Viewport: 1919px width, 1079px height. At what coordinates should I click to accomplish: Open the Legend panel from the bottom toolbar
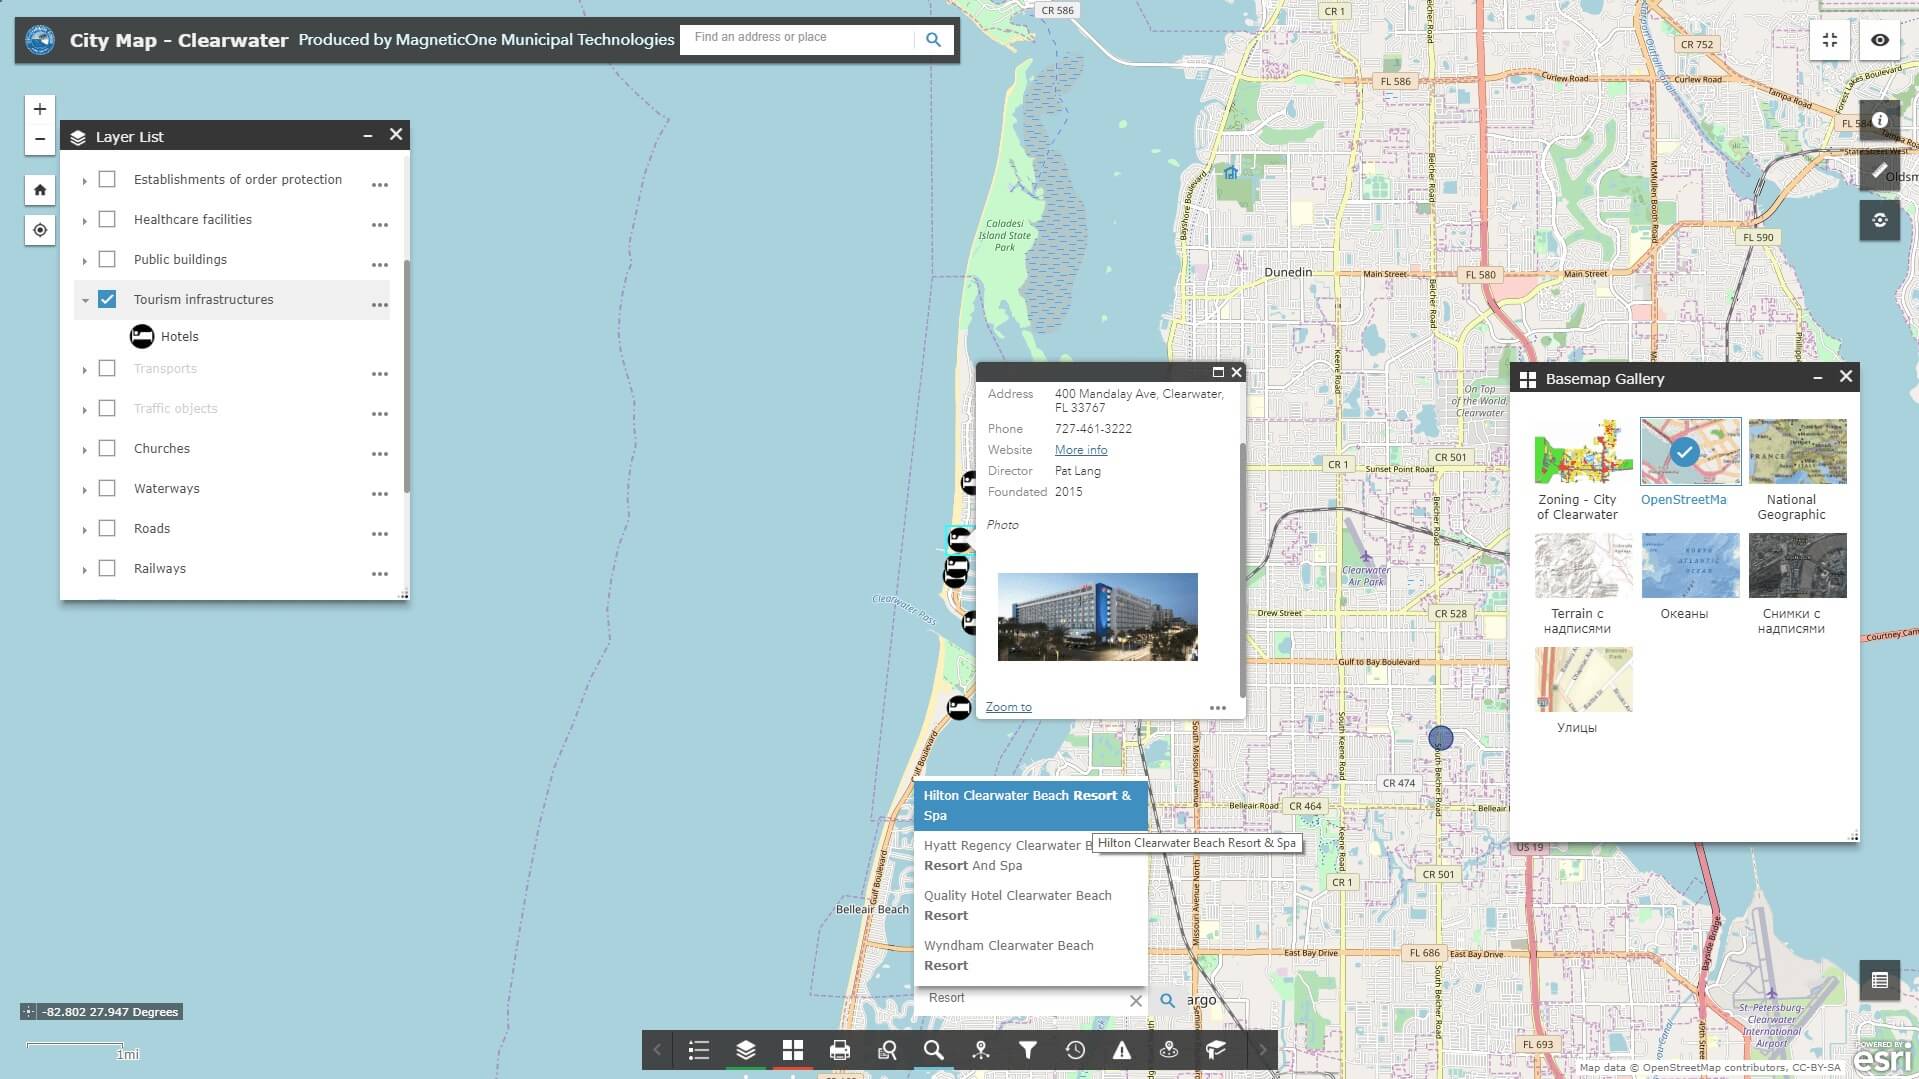pos(699,1050)
